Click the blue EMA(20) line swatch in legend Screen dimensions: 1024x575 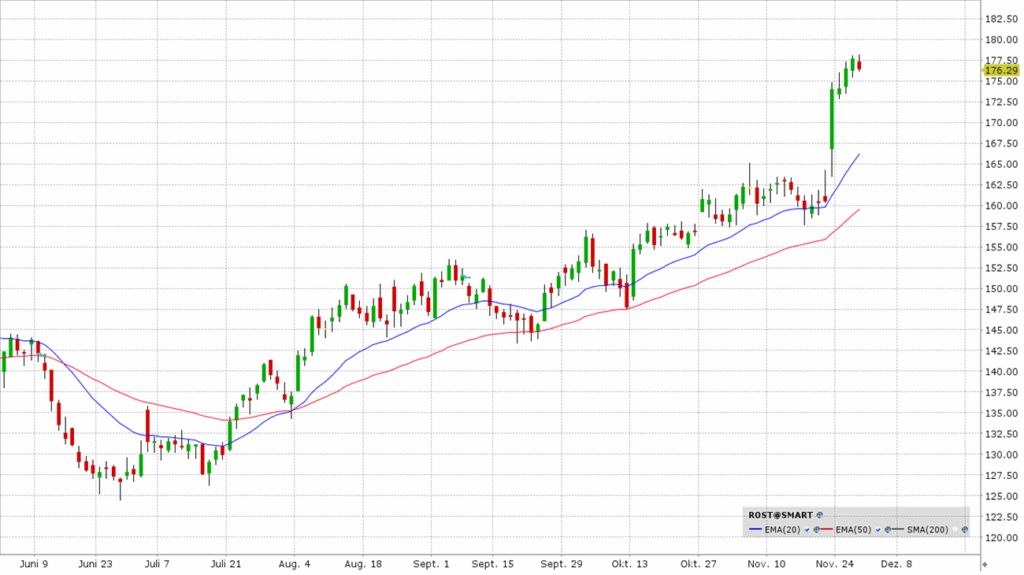click(x=755, y=529)
